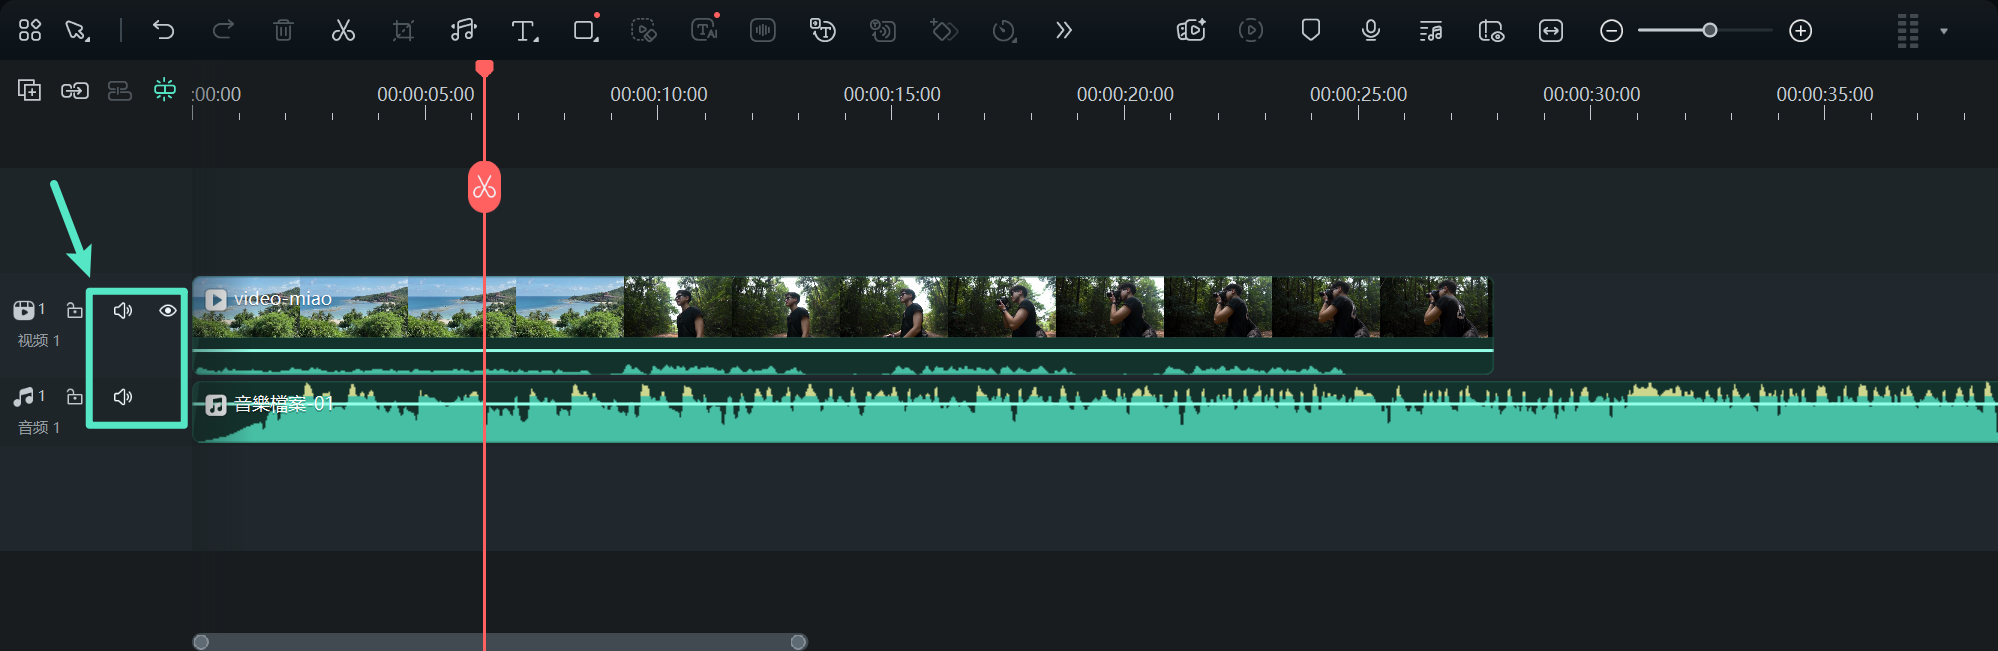This screenshot has width=1998, height=651.
Task: Click the Undo arrow
Action: [163, 30]
